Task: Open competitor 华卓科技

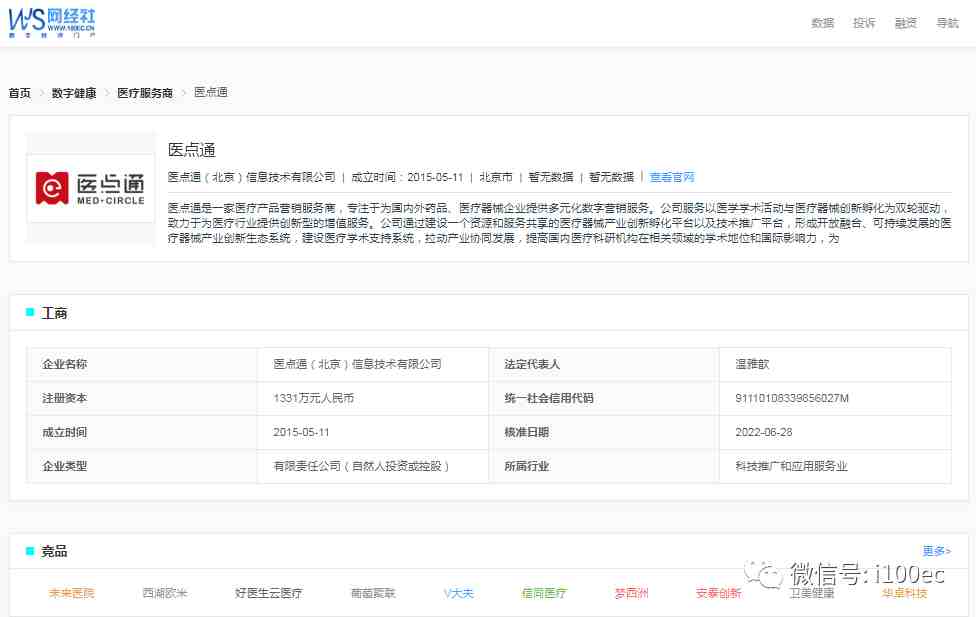Action: pyautogui.click(x=904, y=593)
